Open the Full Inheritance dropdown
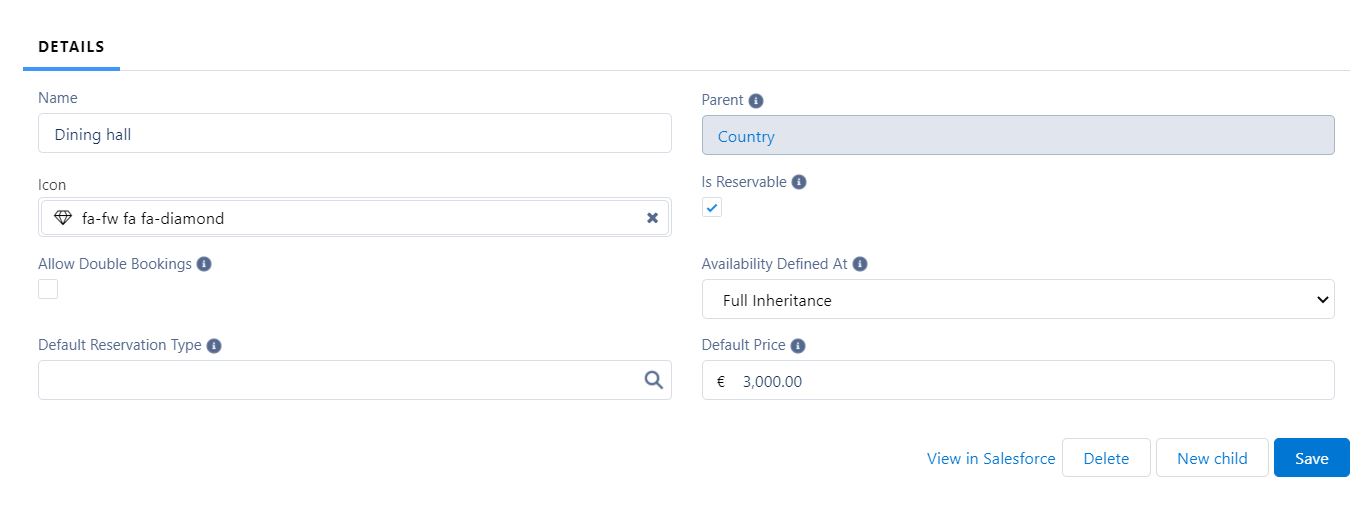 coord(1018,300)
